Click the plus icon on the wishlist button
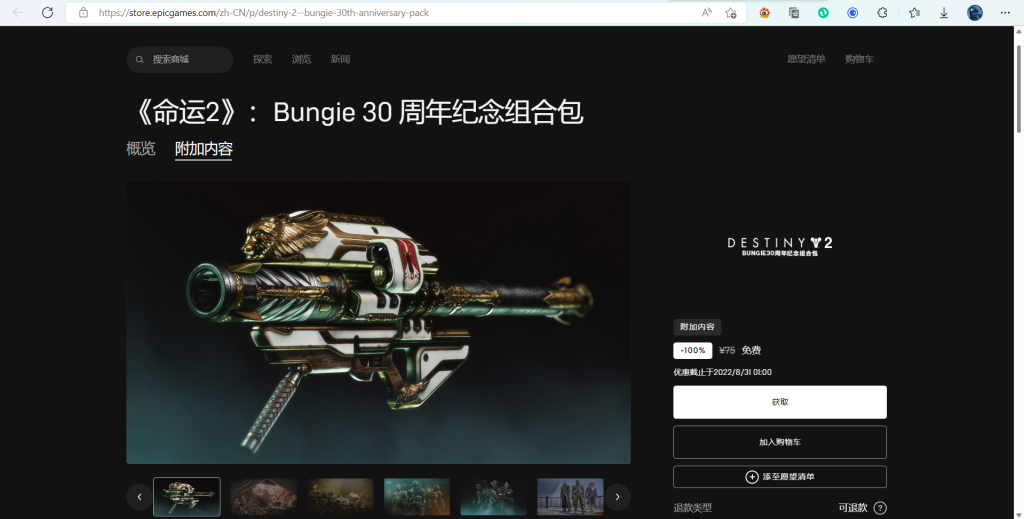Viewport: 1024px width, 519px height. 752,477
